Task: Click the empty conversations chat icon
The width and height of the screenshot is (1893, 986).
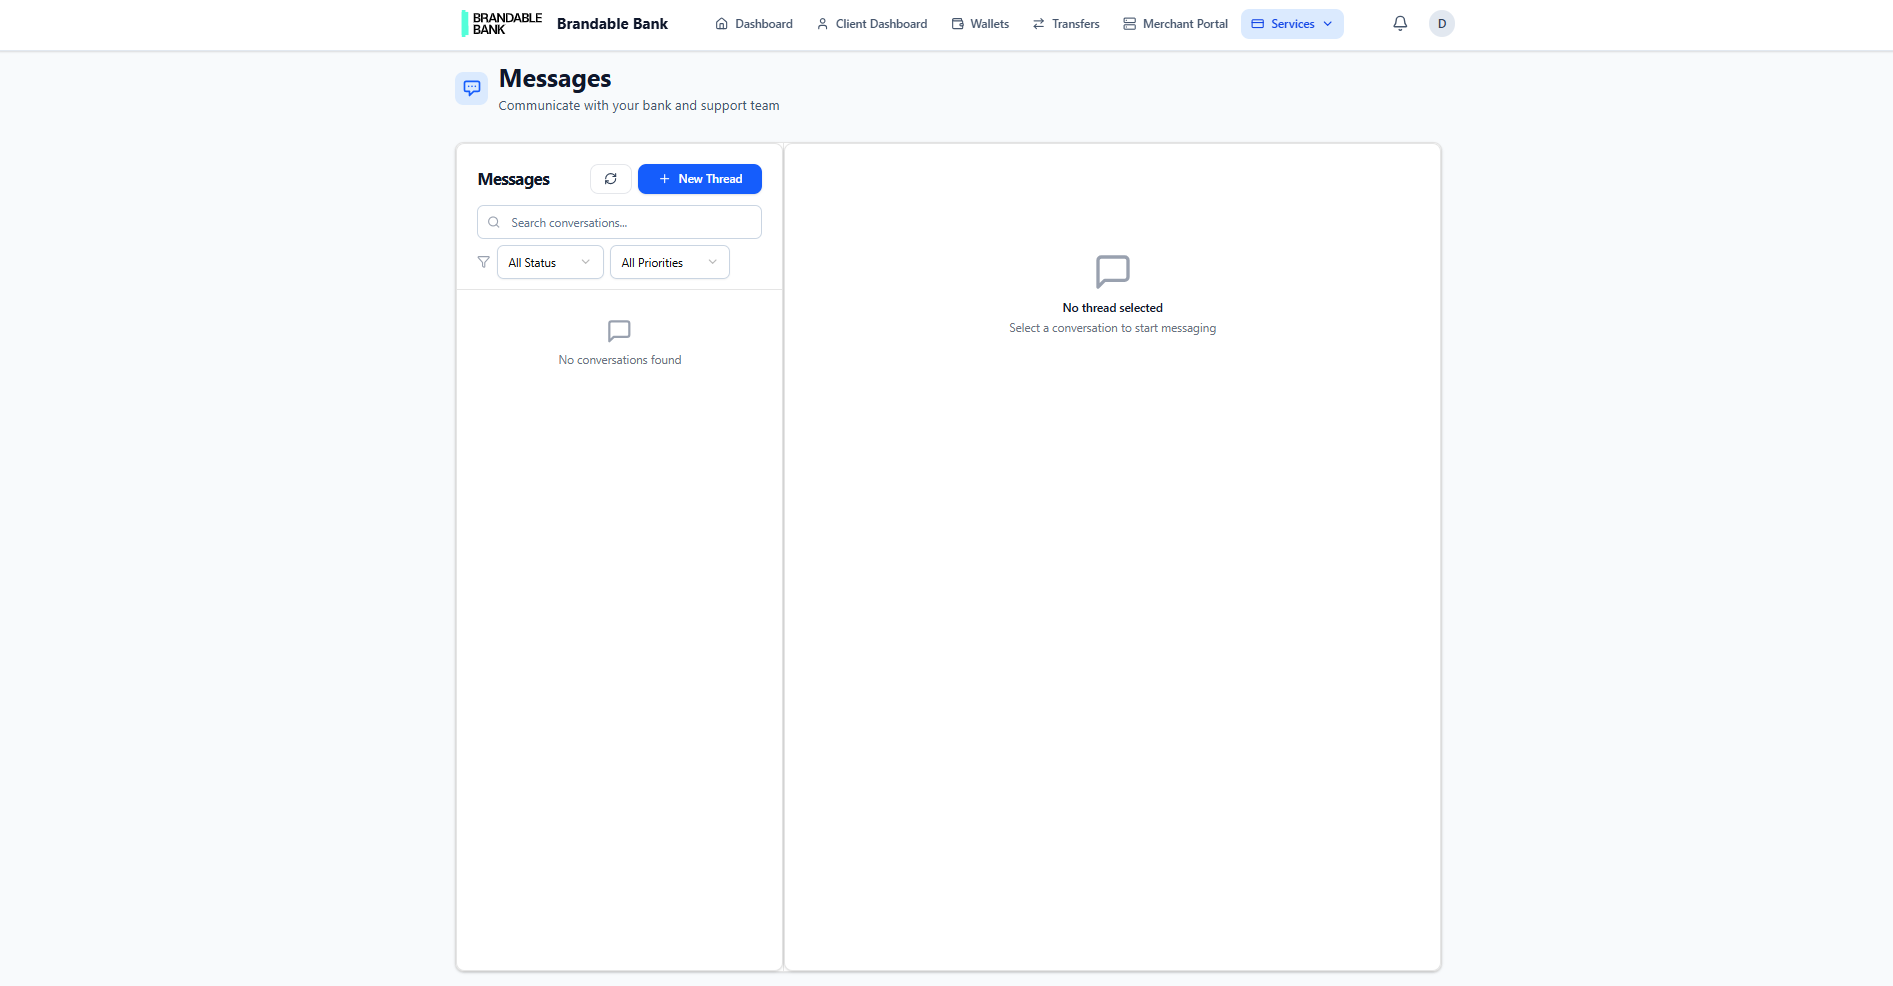Action: [x=619, y=331]
